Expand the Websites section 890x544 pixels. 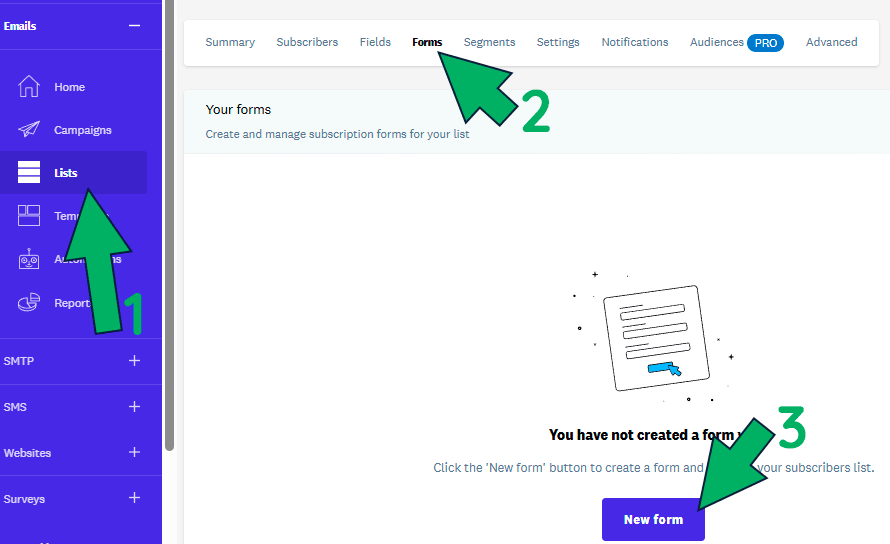pyautogui.click(x=134, y=453)
